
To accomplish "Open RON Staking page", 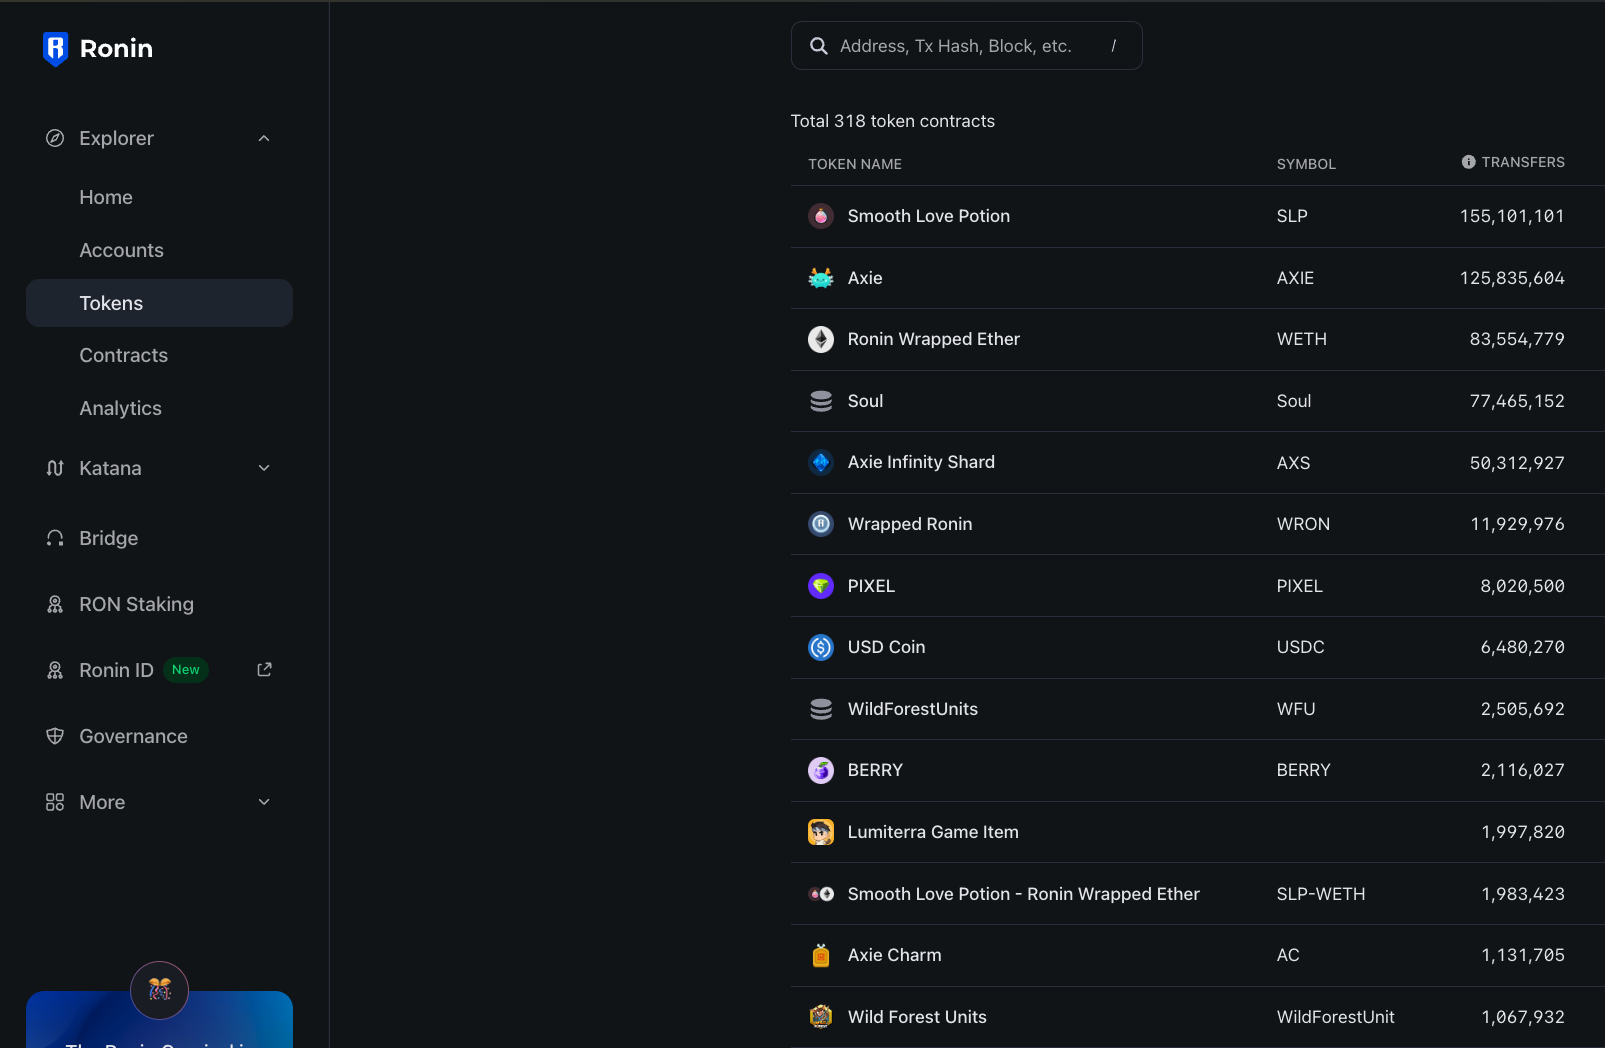I will 136,604.
